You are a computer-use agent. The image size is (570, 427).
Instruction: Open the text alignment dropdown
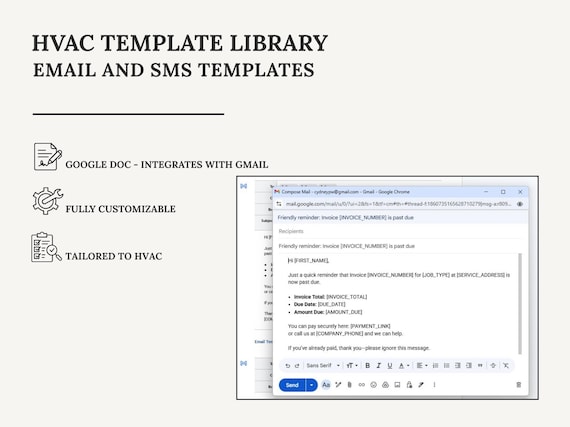(422, 366)
